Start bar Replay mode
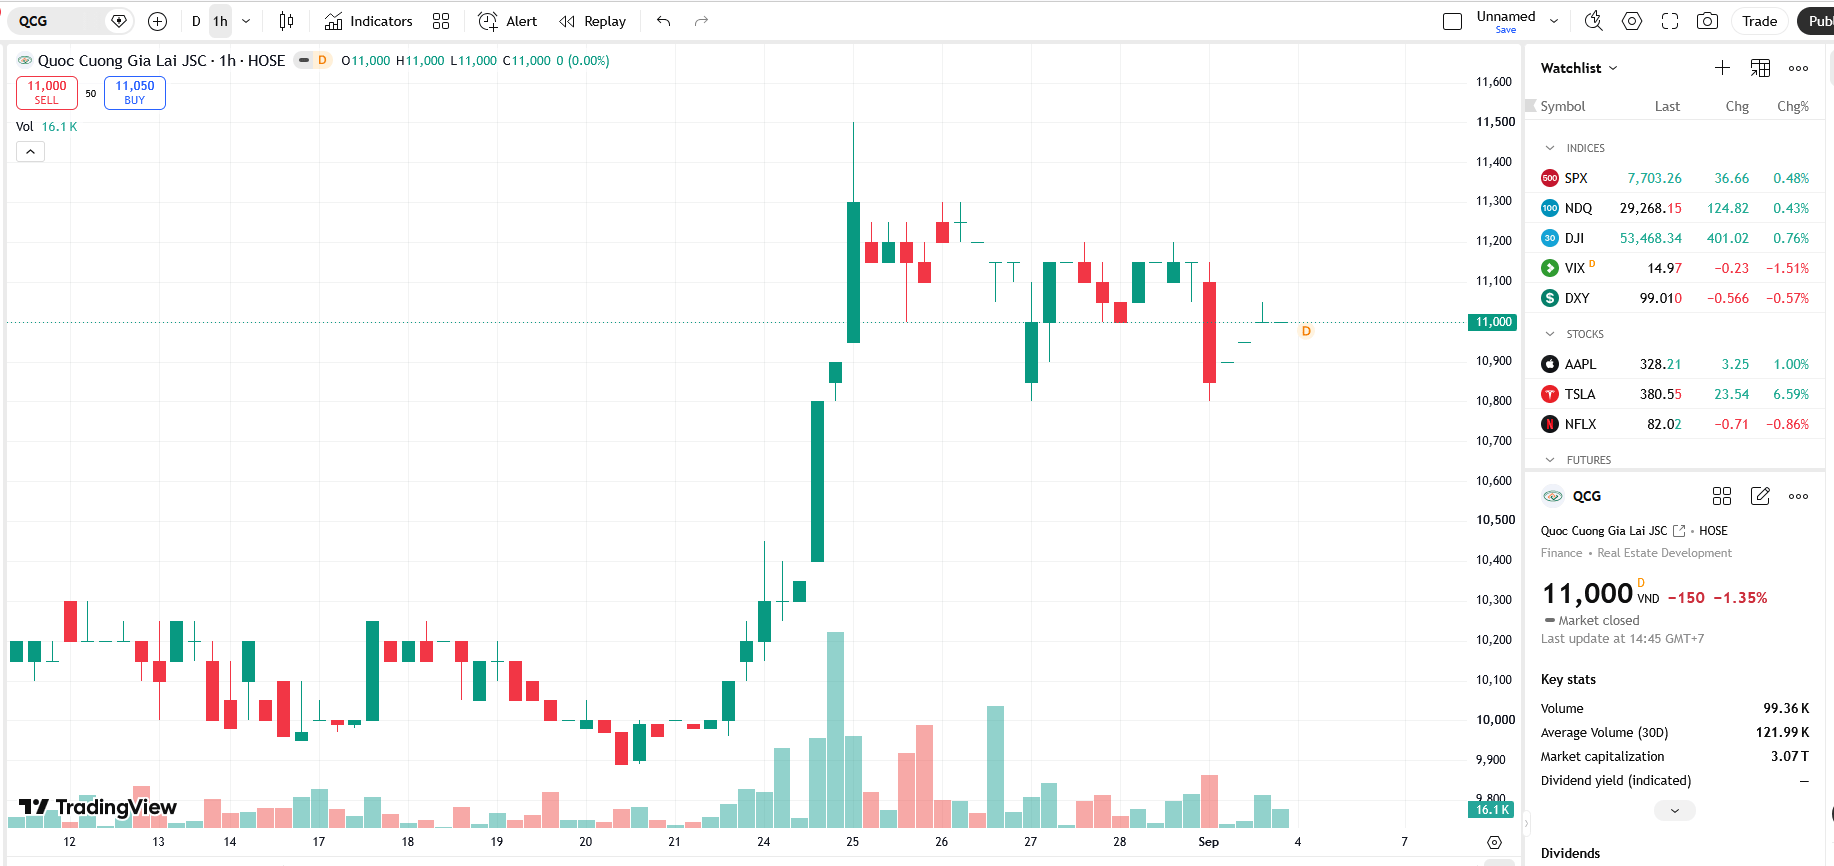The width and height of the screenshot is (1834, 866). [x=592, y=21]
